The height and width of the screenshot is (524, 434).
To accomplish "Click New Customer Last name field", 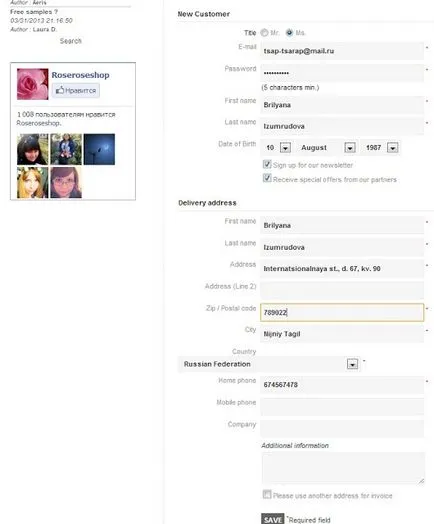I will pyautogui.click(x=342, y=126).
